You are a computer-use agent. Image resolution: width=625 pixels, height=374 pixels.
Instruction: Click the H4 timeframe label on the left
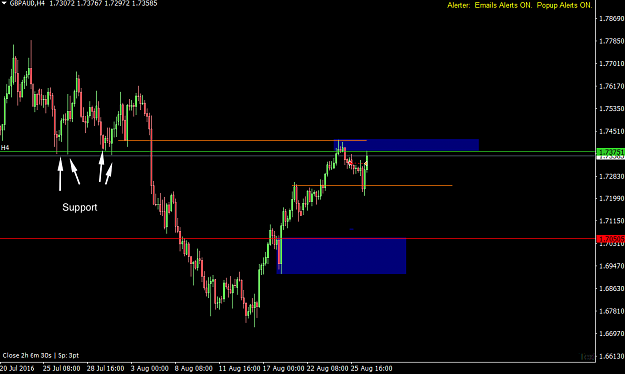[x=5, y=148]
